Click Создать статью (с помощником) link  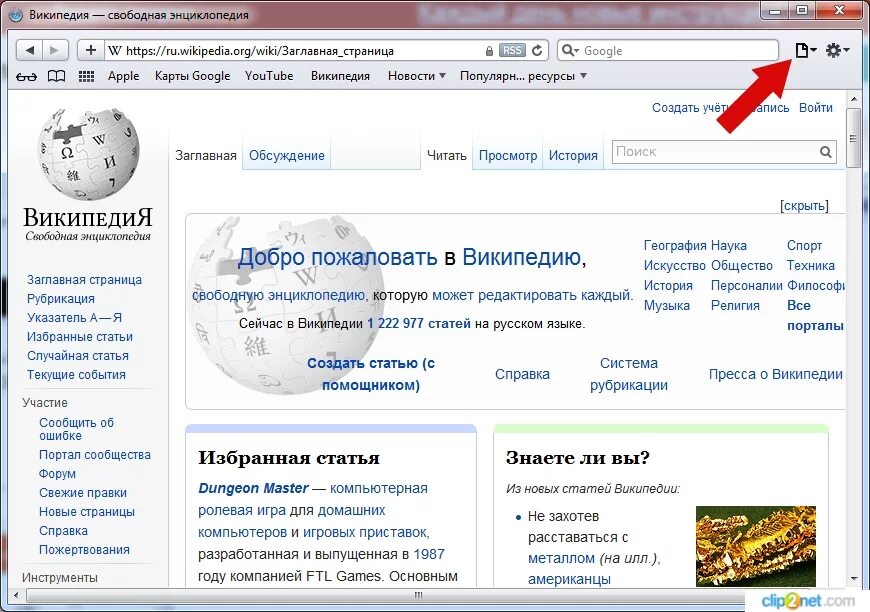point(371,374)
